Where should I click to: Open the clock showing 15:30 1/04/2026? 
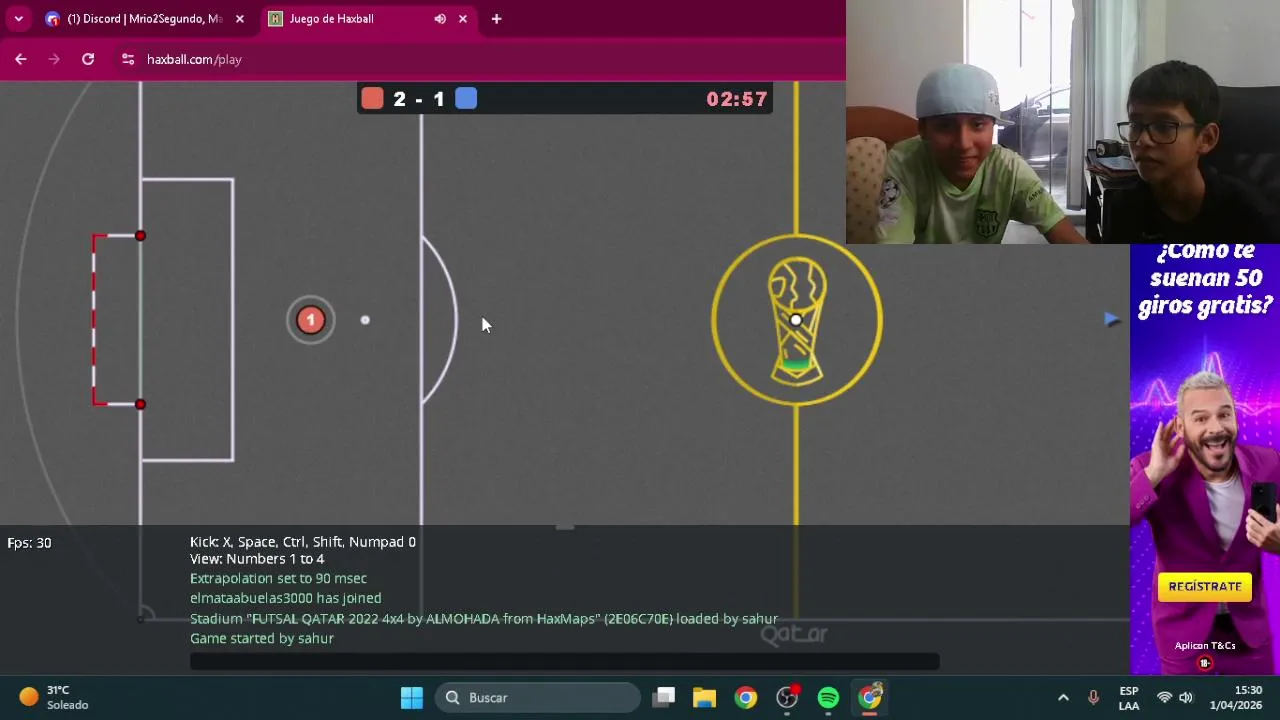[1235, 698]
